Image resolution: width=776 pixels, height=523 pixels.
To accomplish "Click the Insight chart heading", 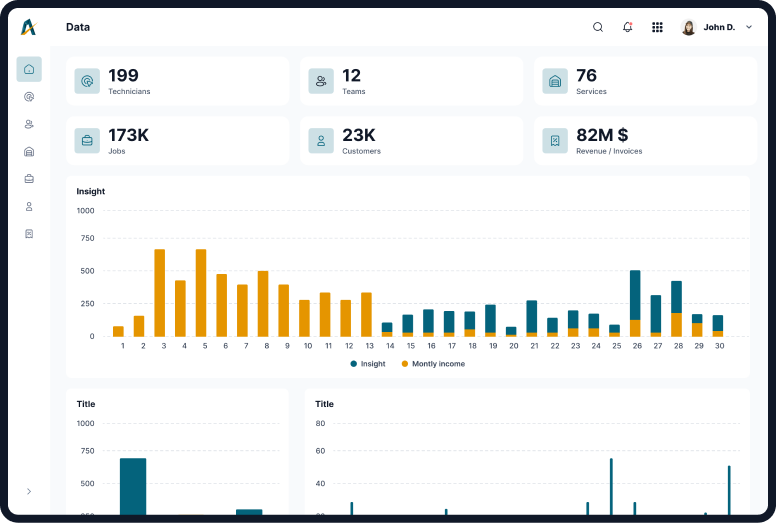I will [x=91, y=191].
